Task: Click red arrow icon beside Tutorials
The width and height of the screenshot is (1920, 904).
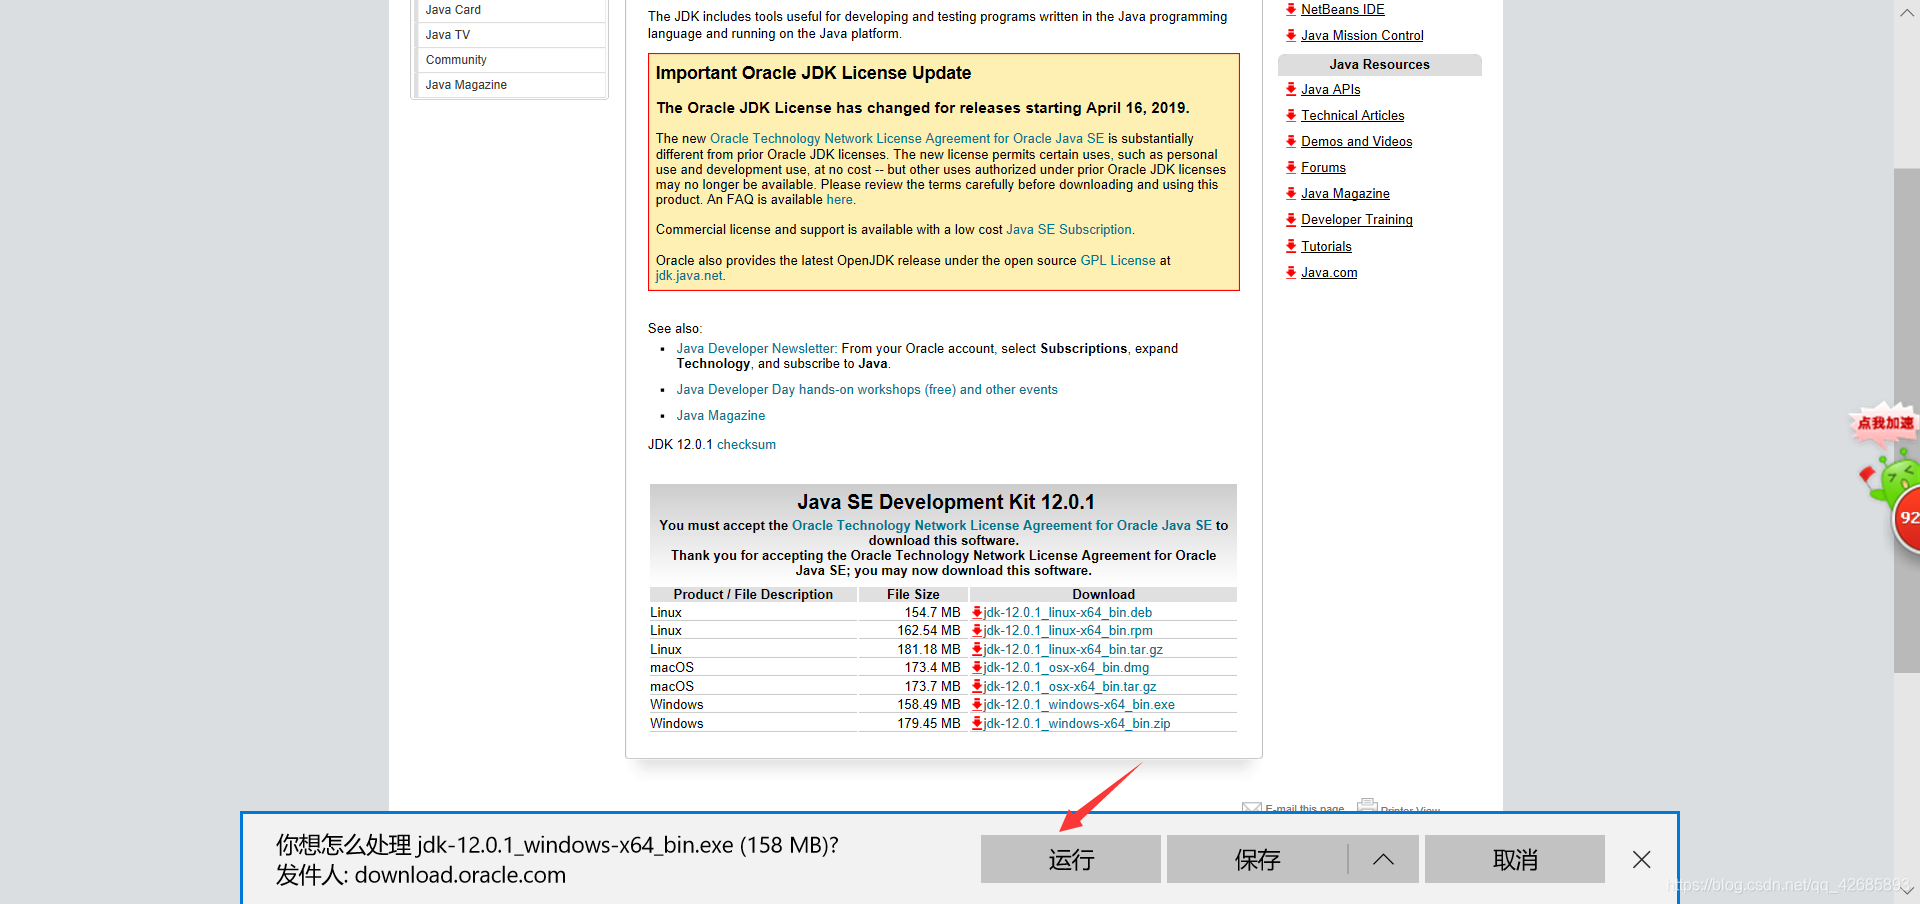Action: tap(1291, 246)
